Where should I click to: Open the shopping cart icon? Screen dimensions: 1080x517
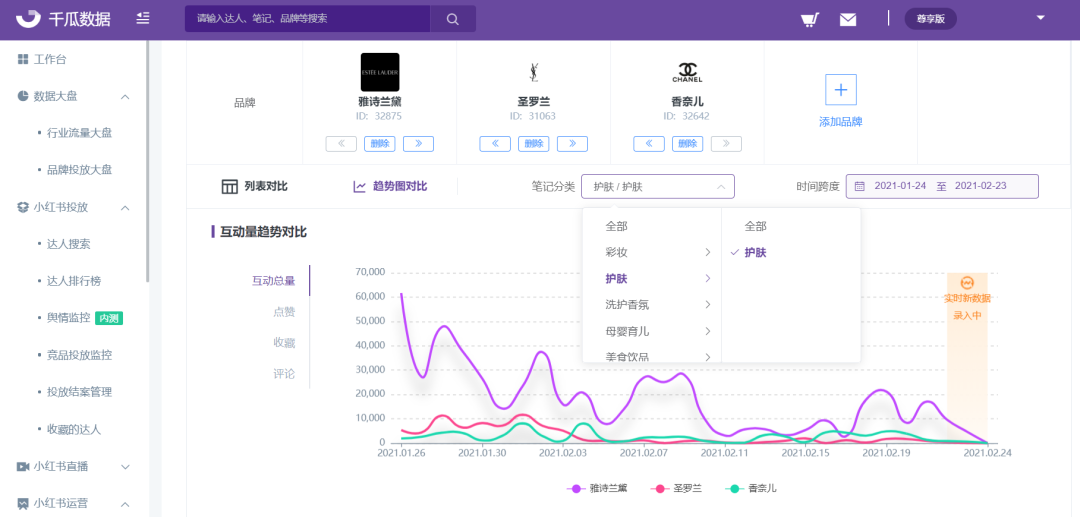pos(810,19)
